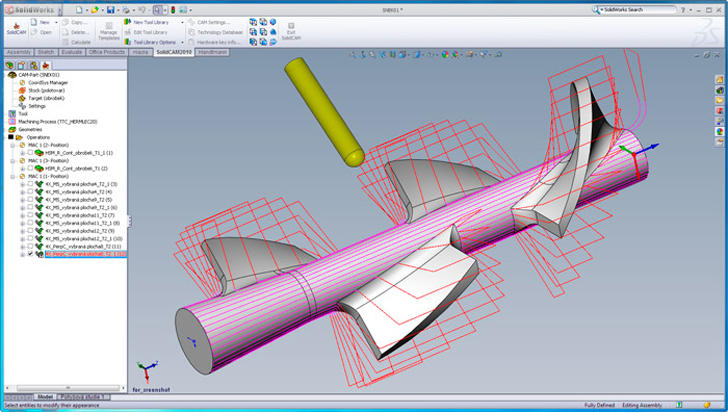Check the box for HSM_R_Cont_obrobek_T1_1 (1) operation

(x=30, y=153)
